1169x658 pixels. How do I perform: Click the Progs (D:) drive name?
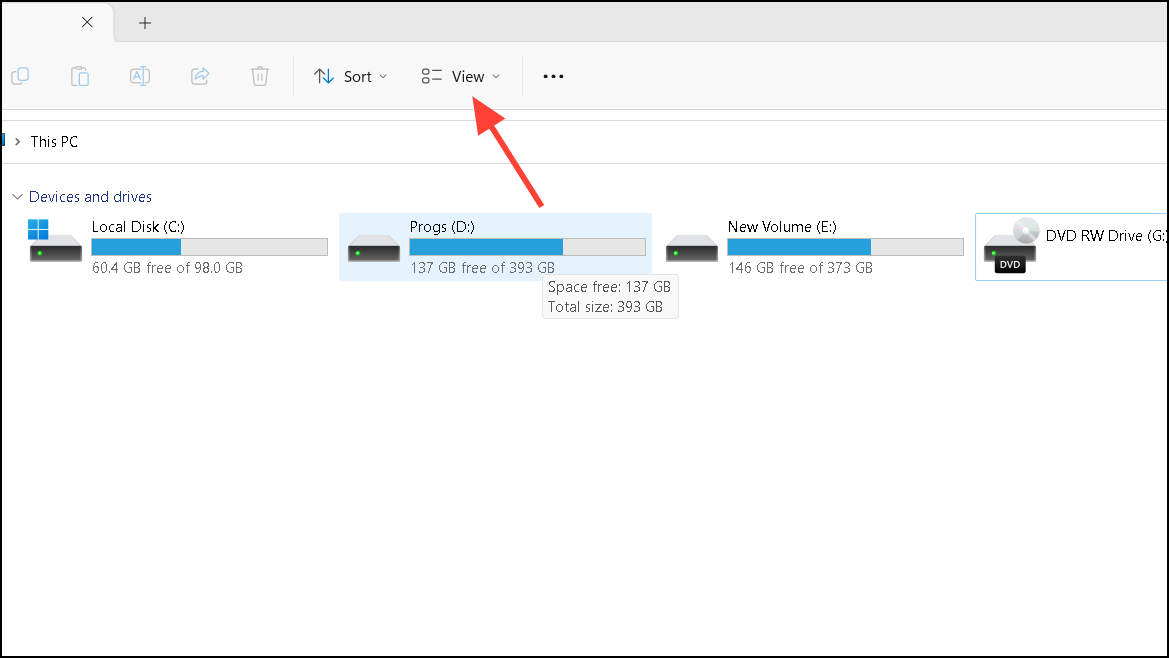[442, 227]
